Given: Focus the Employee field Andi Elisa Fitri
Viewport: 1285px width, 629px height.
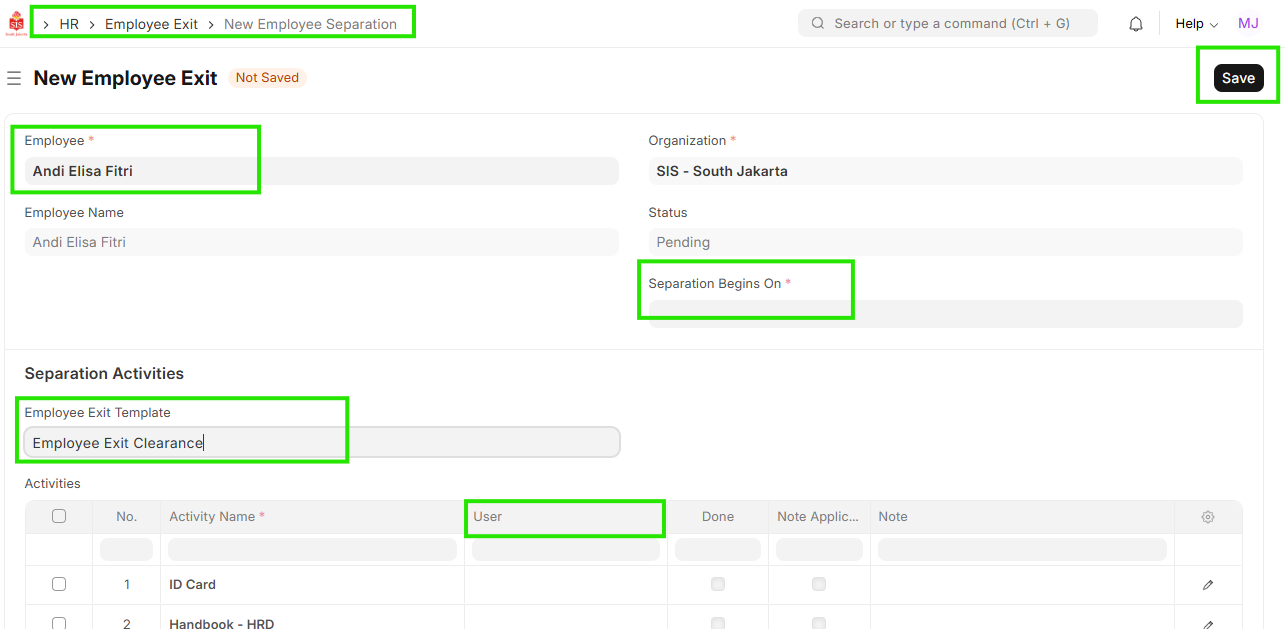Looking at the screenshot, I should pyautogui.click(x=322, y=171).
